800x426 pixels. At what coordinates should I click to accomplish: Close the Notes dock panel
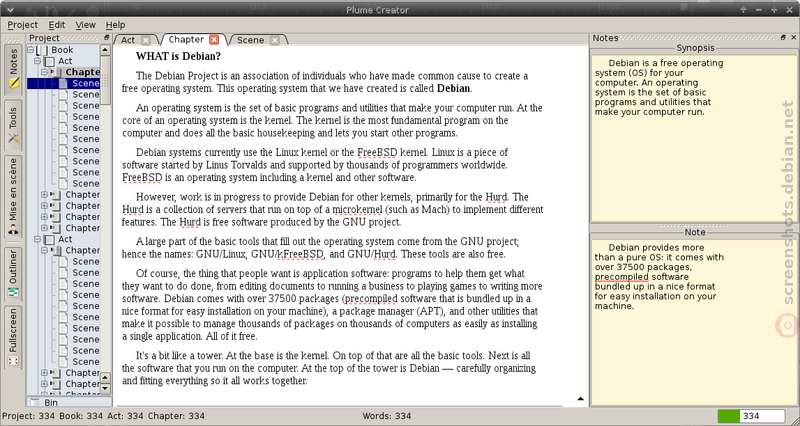coord(793,38)
